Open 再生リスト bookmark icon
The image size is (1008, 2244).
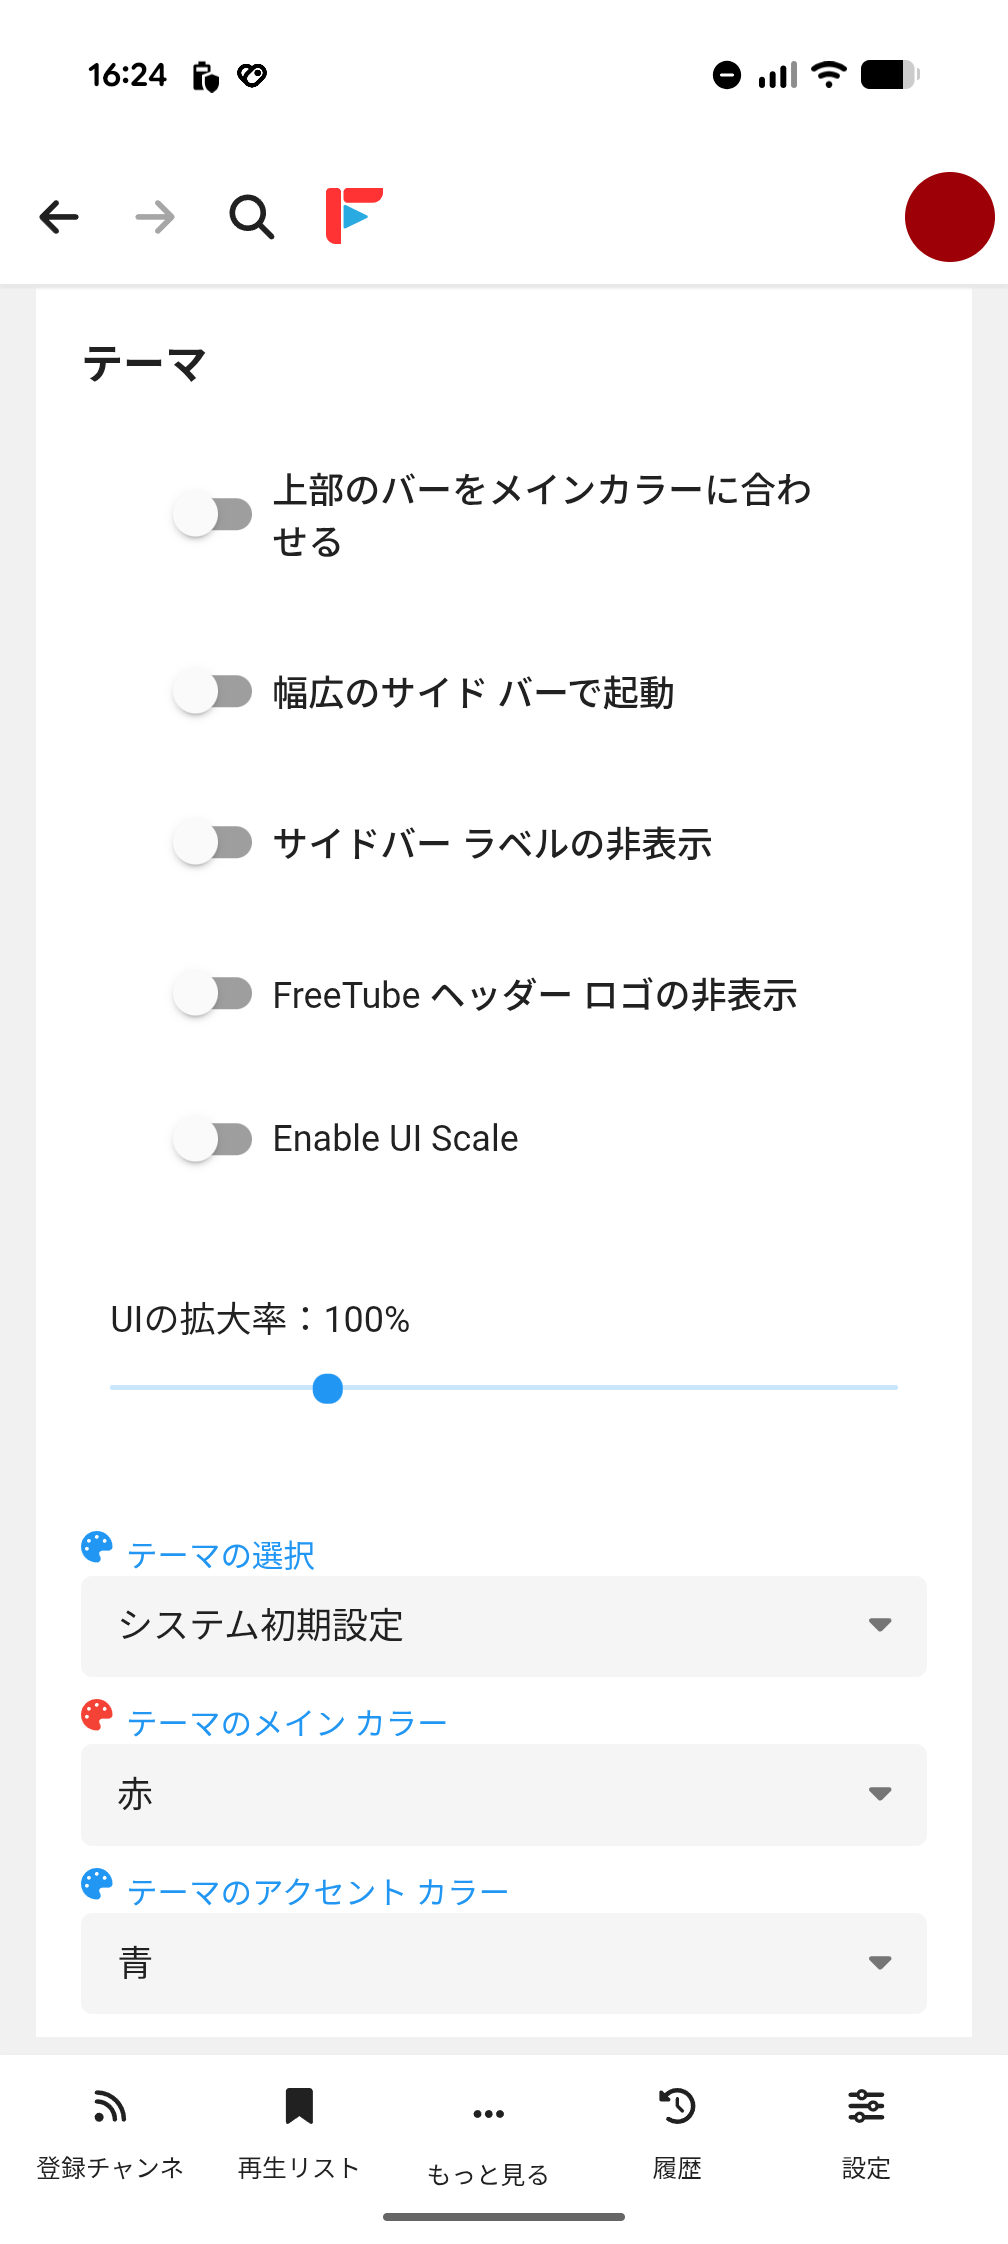tap(299, 2107)
